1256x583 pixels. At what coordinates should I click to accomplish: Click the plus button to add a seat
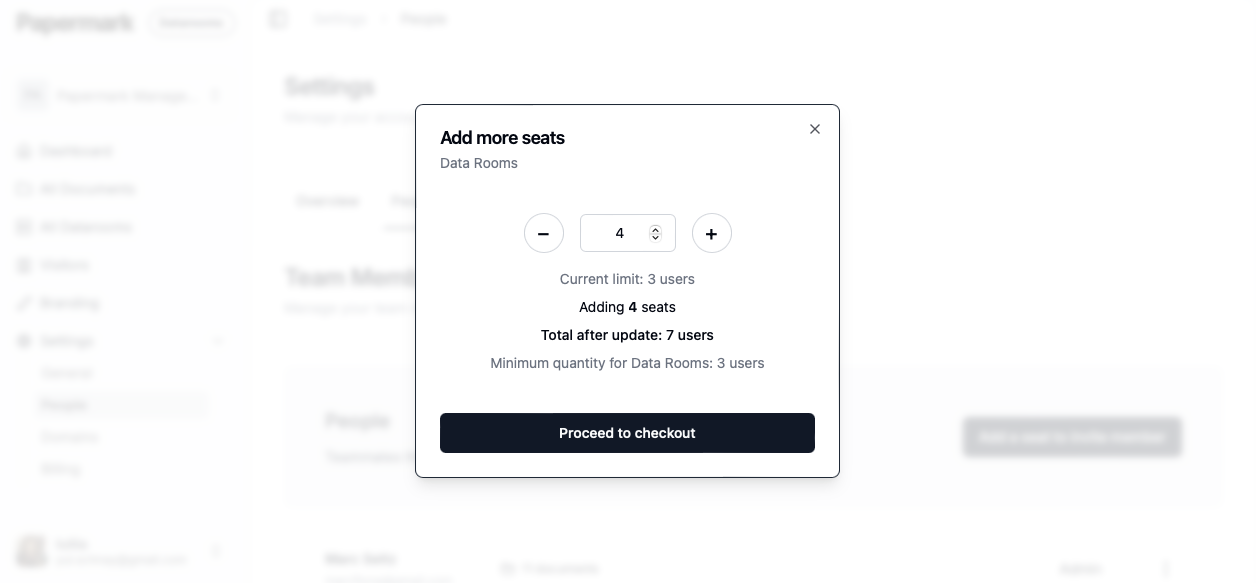pyautogui.click(x=711, y=233)
